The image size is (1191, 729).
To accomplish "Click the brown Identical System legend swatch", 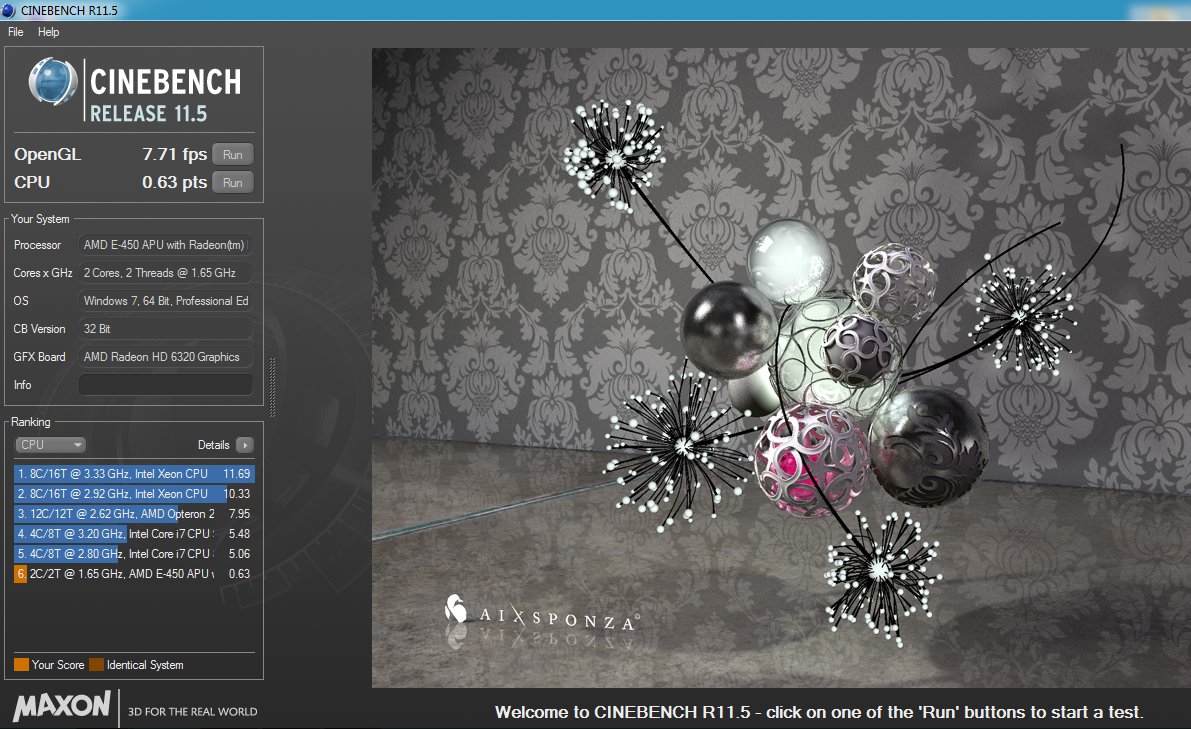I will (x=96, y=664).
